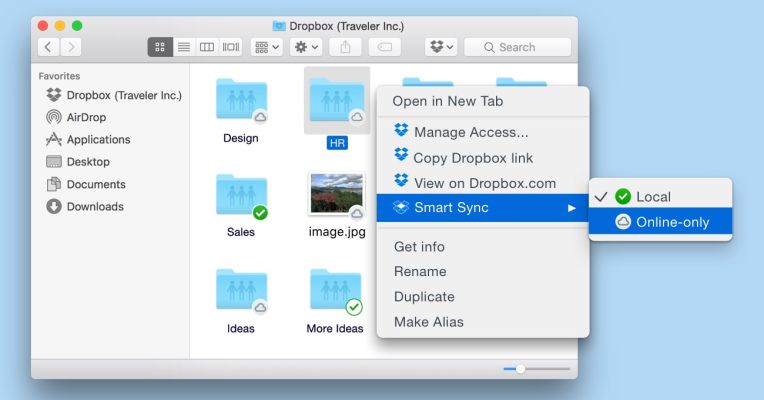Image resolution: width=764 pixels, height=400 pixels.
Task: Expand the Smart Sync submenu
Action: tap(483, 208)
